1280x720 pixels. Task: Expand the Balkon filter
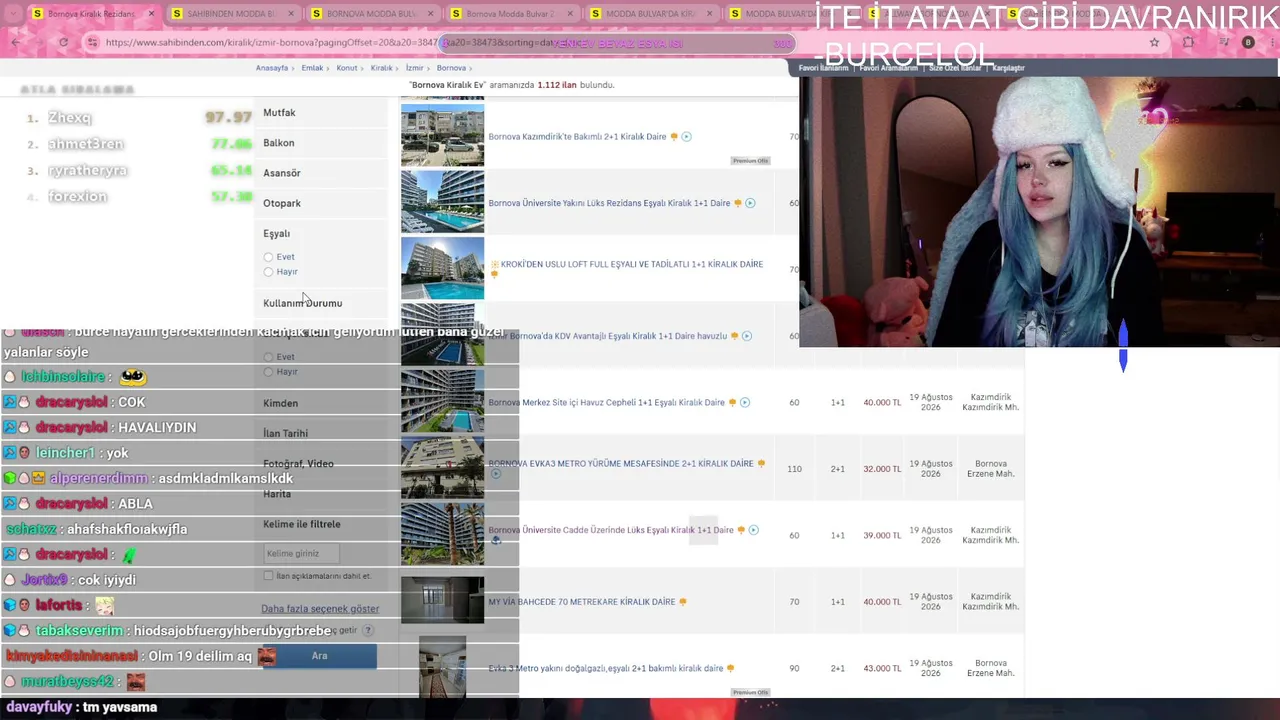coord(278,143)
